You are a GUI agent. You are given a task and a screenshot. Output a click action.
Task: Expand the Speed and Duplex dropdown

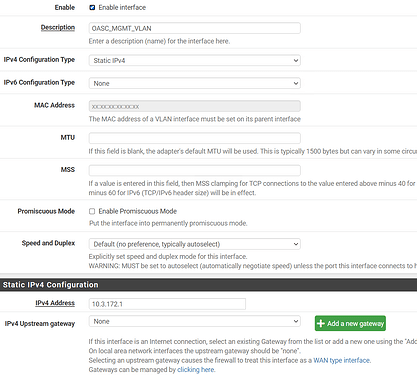pyautogui.click(x=195, y=244)
